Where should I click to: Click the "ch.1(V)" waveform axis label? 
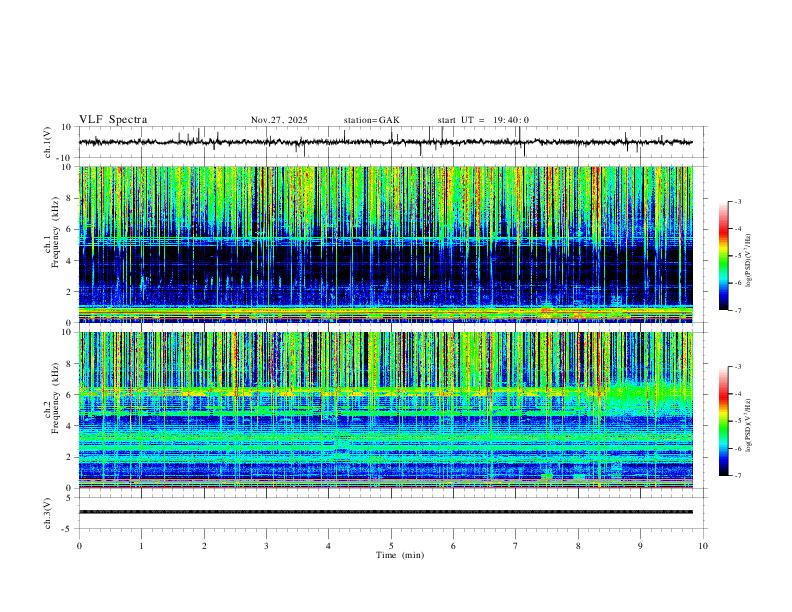point(48,142)
